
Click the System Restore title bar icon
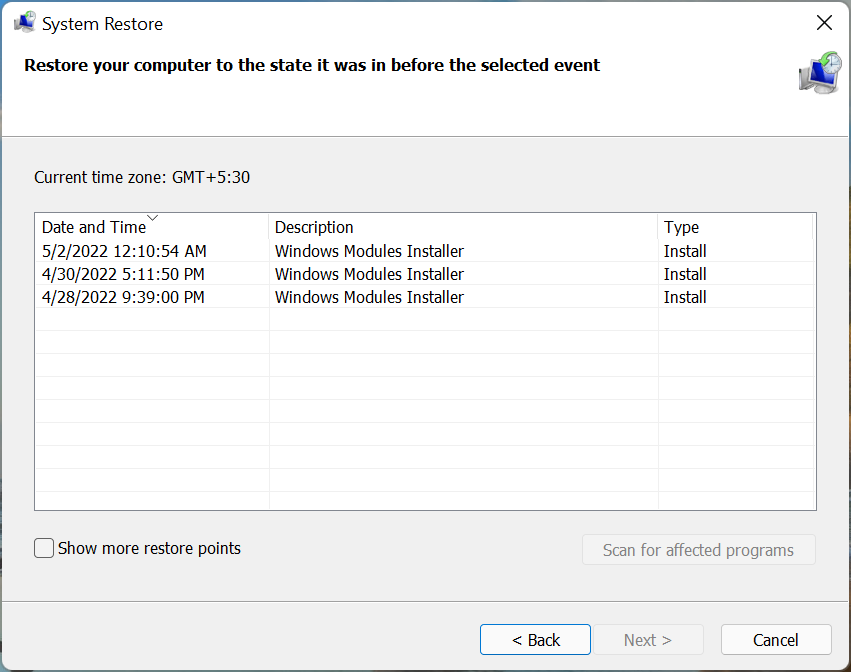coord(24,21)
